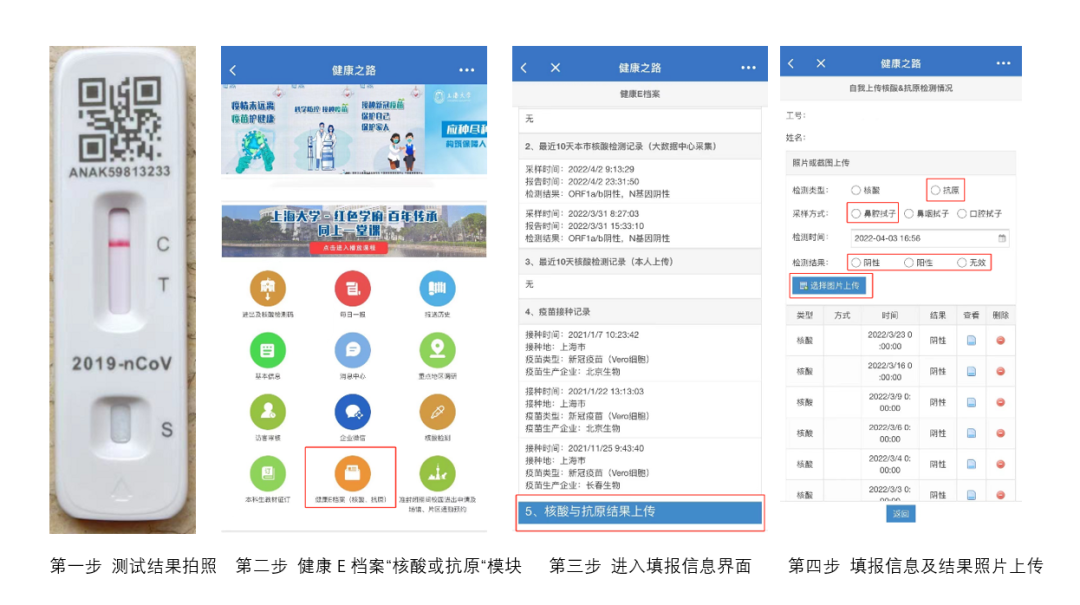
Task: Click the back arrow on the upload page
Action: pyautogui.click(x=790, y=62)
